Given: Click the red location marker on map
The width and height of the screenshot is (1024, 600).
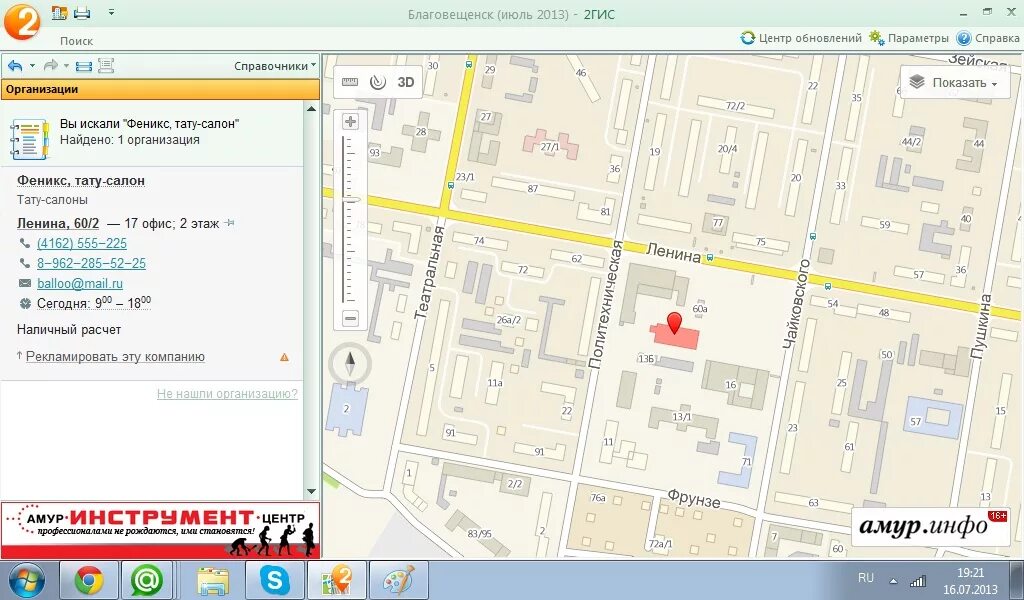Looking at the screenshot, I should (673, 323).
